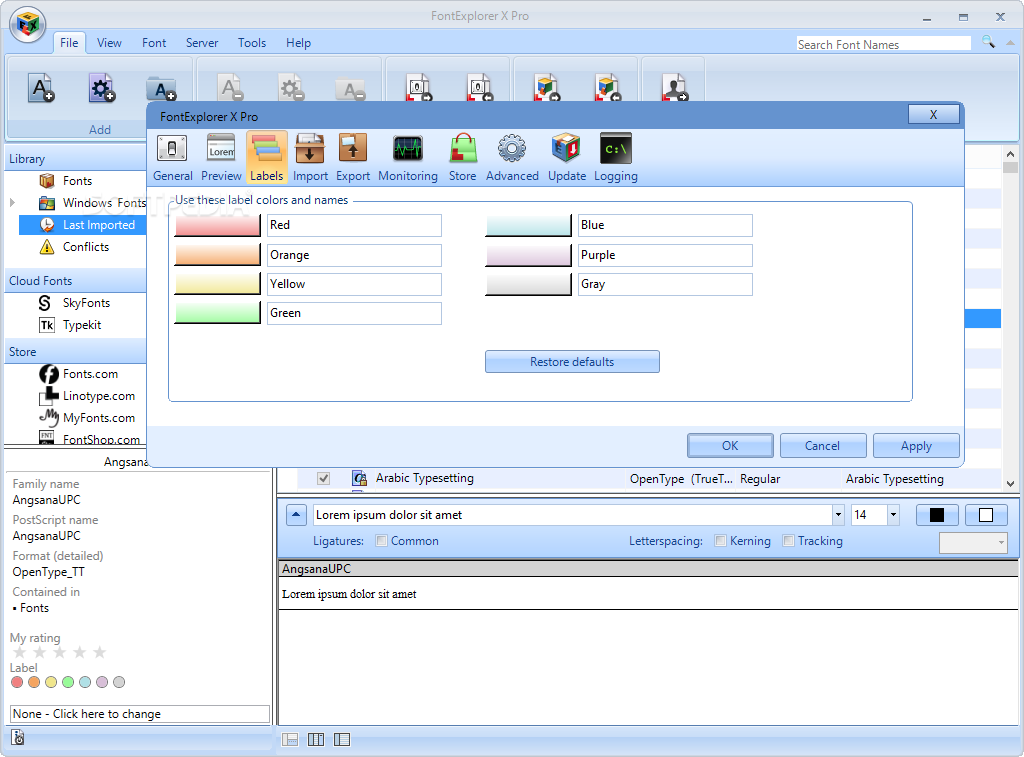Open the preview text dropdown arrow
The image size is (1024, 757).
(x=839, y=515)
